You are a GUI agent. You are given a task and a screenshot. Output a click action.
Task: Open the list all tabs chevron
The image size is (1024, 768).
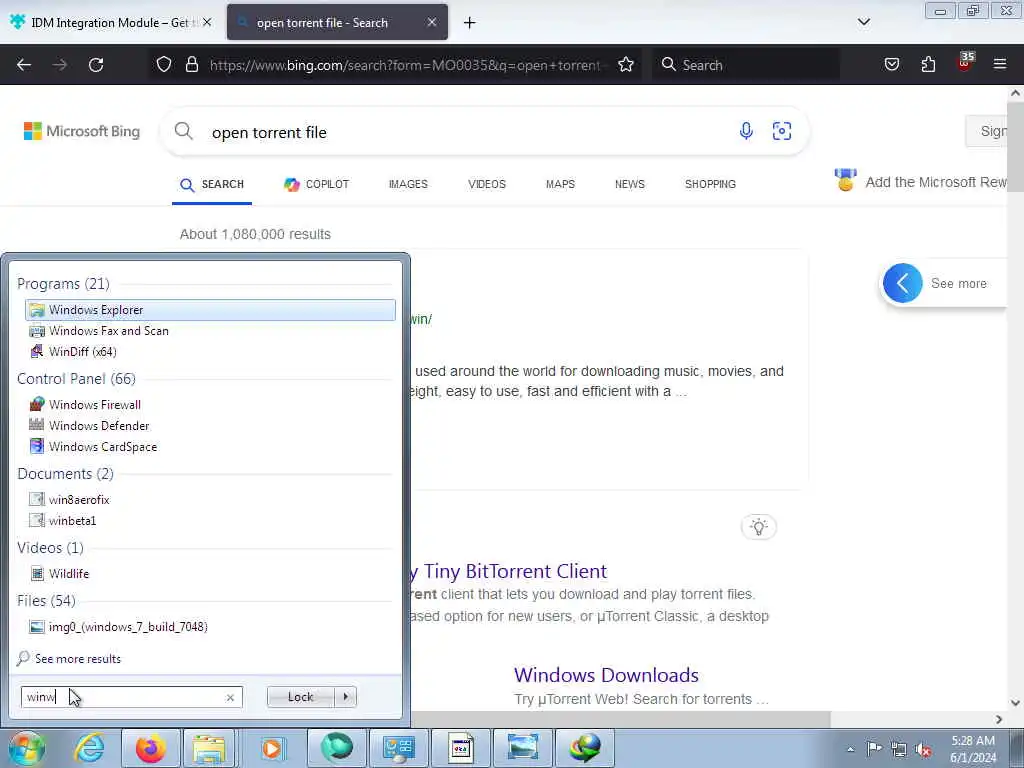[863, 22]
